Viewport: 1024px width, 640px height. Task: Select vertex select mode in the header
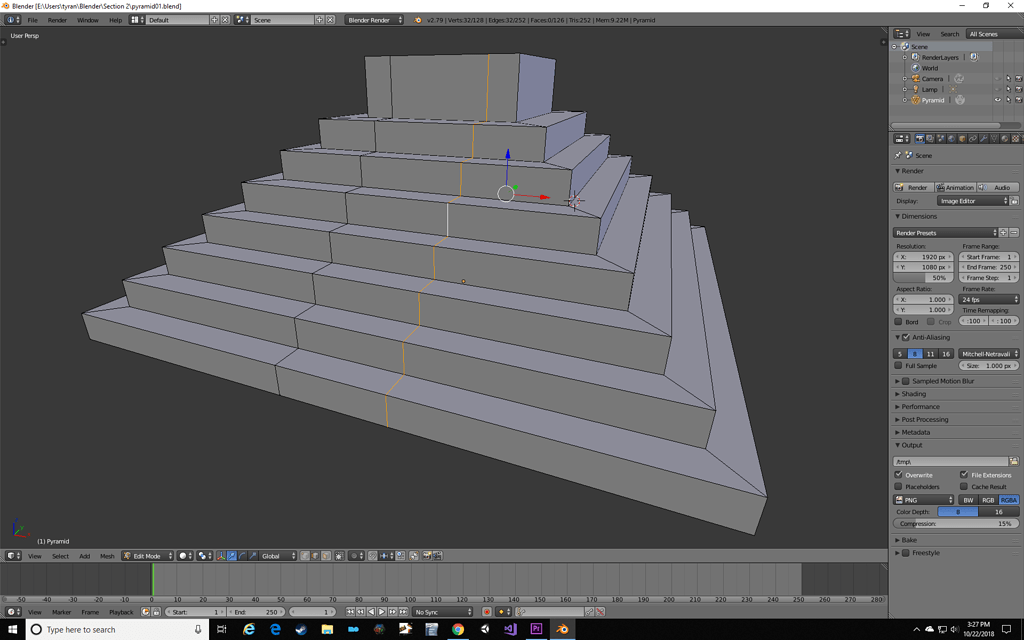tap(306, 556)
